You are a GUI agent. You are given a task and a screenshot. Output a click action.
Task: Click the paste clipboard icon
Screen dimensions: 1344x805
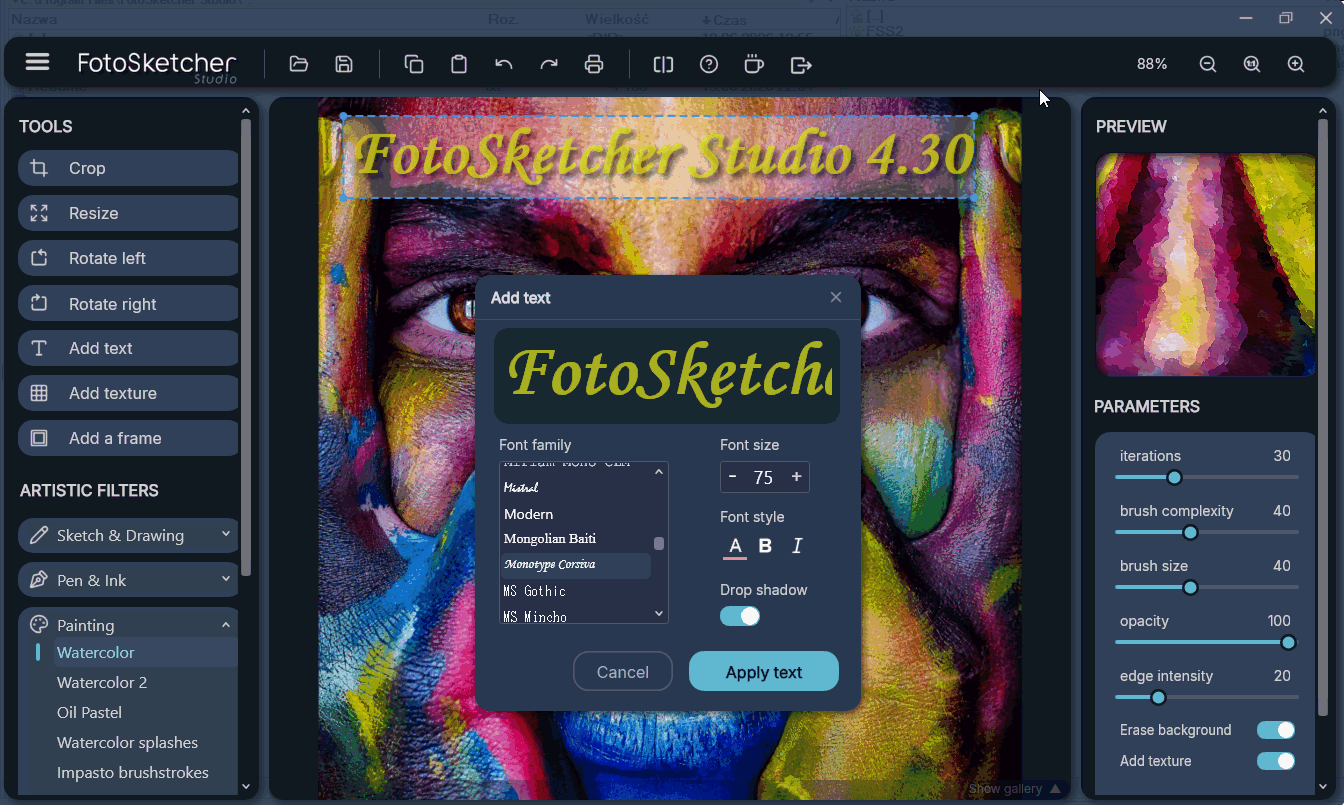click(459, 64)
